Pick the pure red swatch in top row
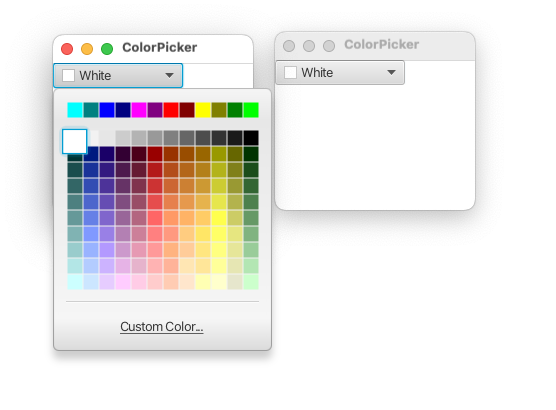The height and width of the screenshot is (410, 556). pos(171,110)
